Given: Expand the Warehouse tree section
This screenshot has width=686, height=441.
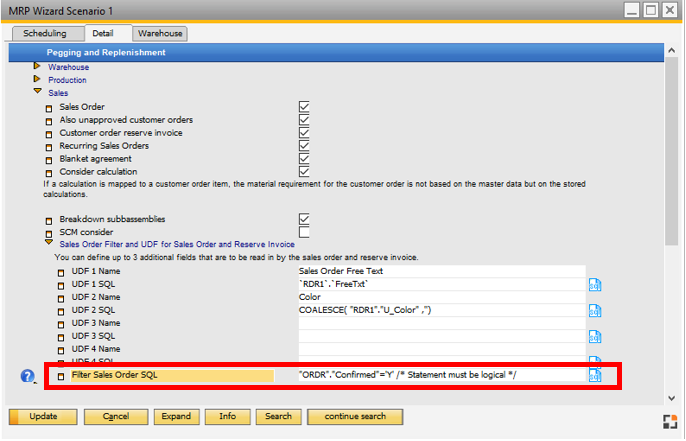Looking at the screenshot, I should pos(38,67).
